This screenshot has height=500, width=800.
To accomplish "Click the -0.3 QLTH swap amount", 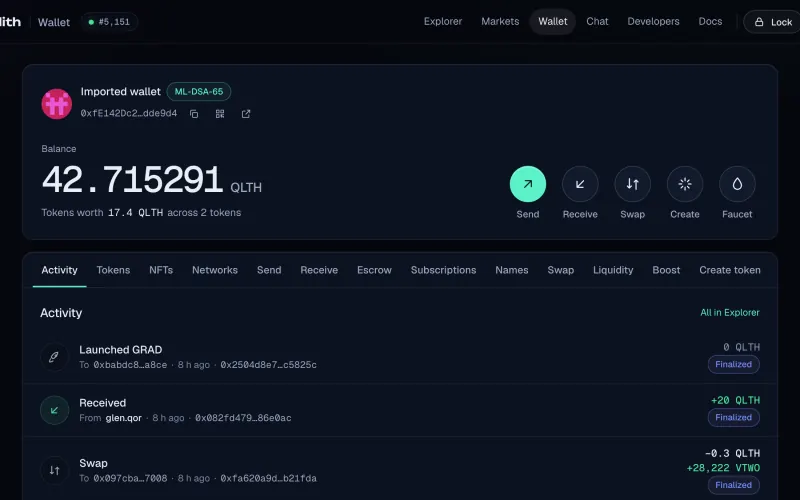I will [732, 453].
